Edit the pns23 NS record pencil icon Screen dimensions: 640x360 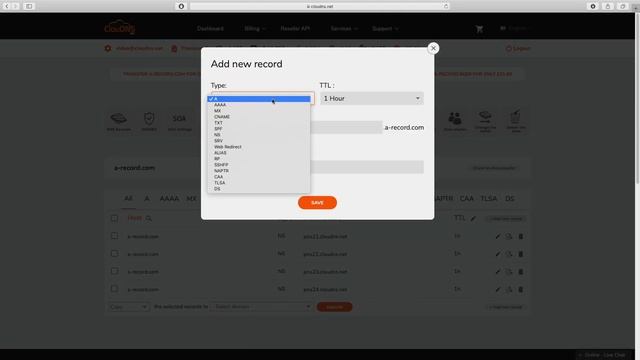coord(498,271)
